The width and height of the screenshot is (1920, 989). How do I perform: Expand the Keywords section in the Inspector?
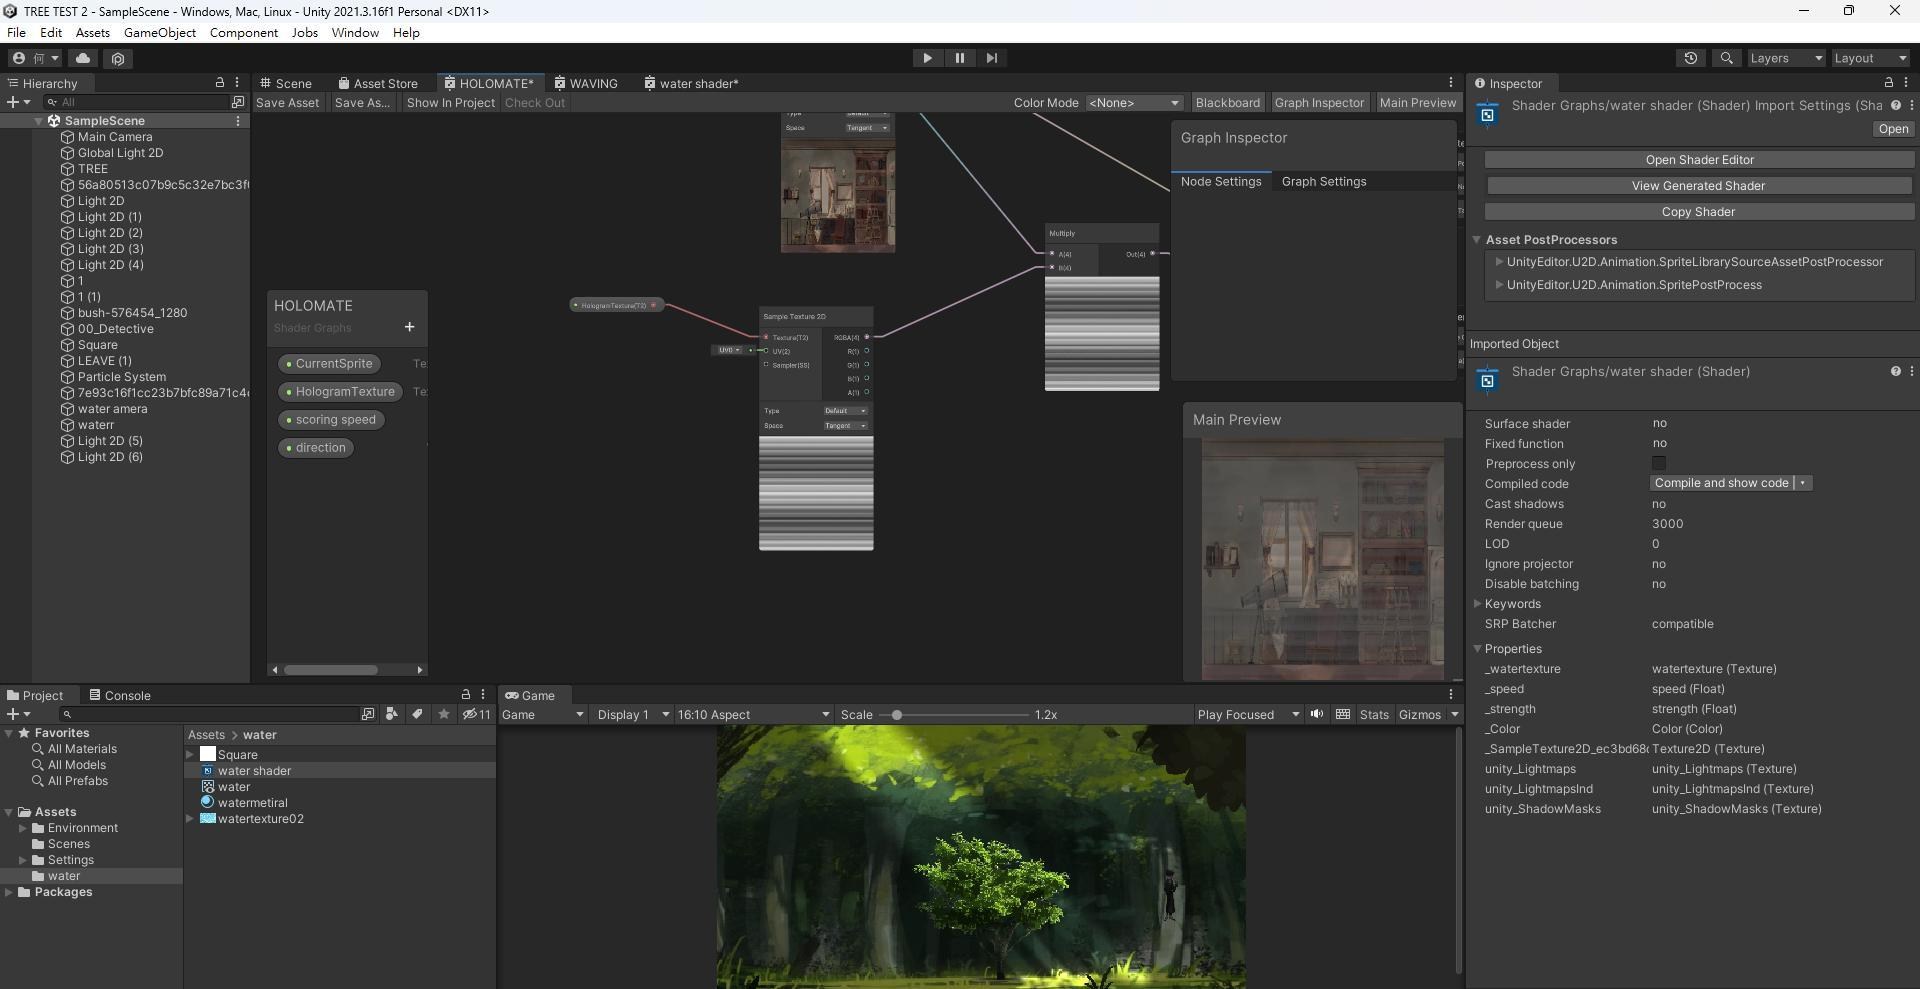pyautogui.click(x=1478, y=604)
